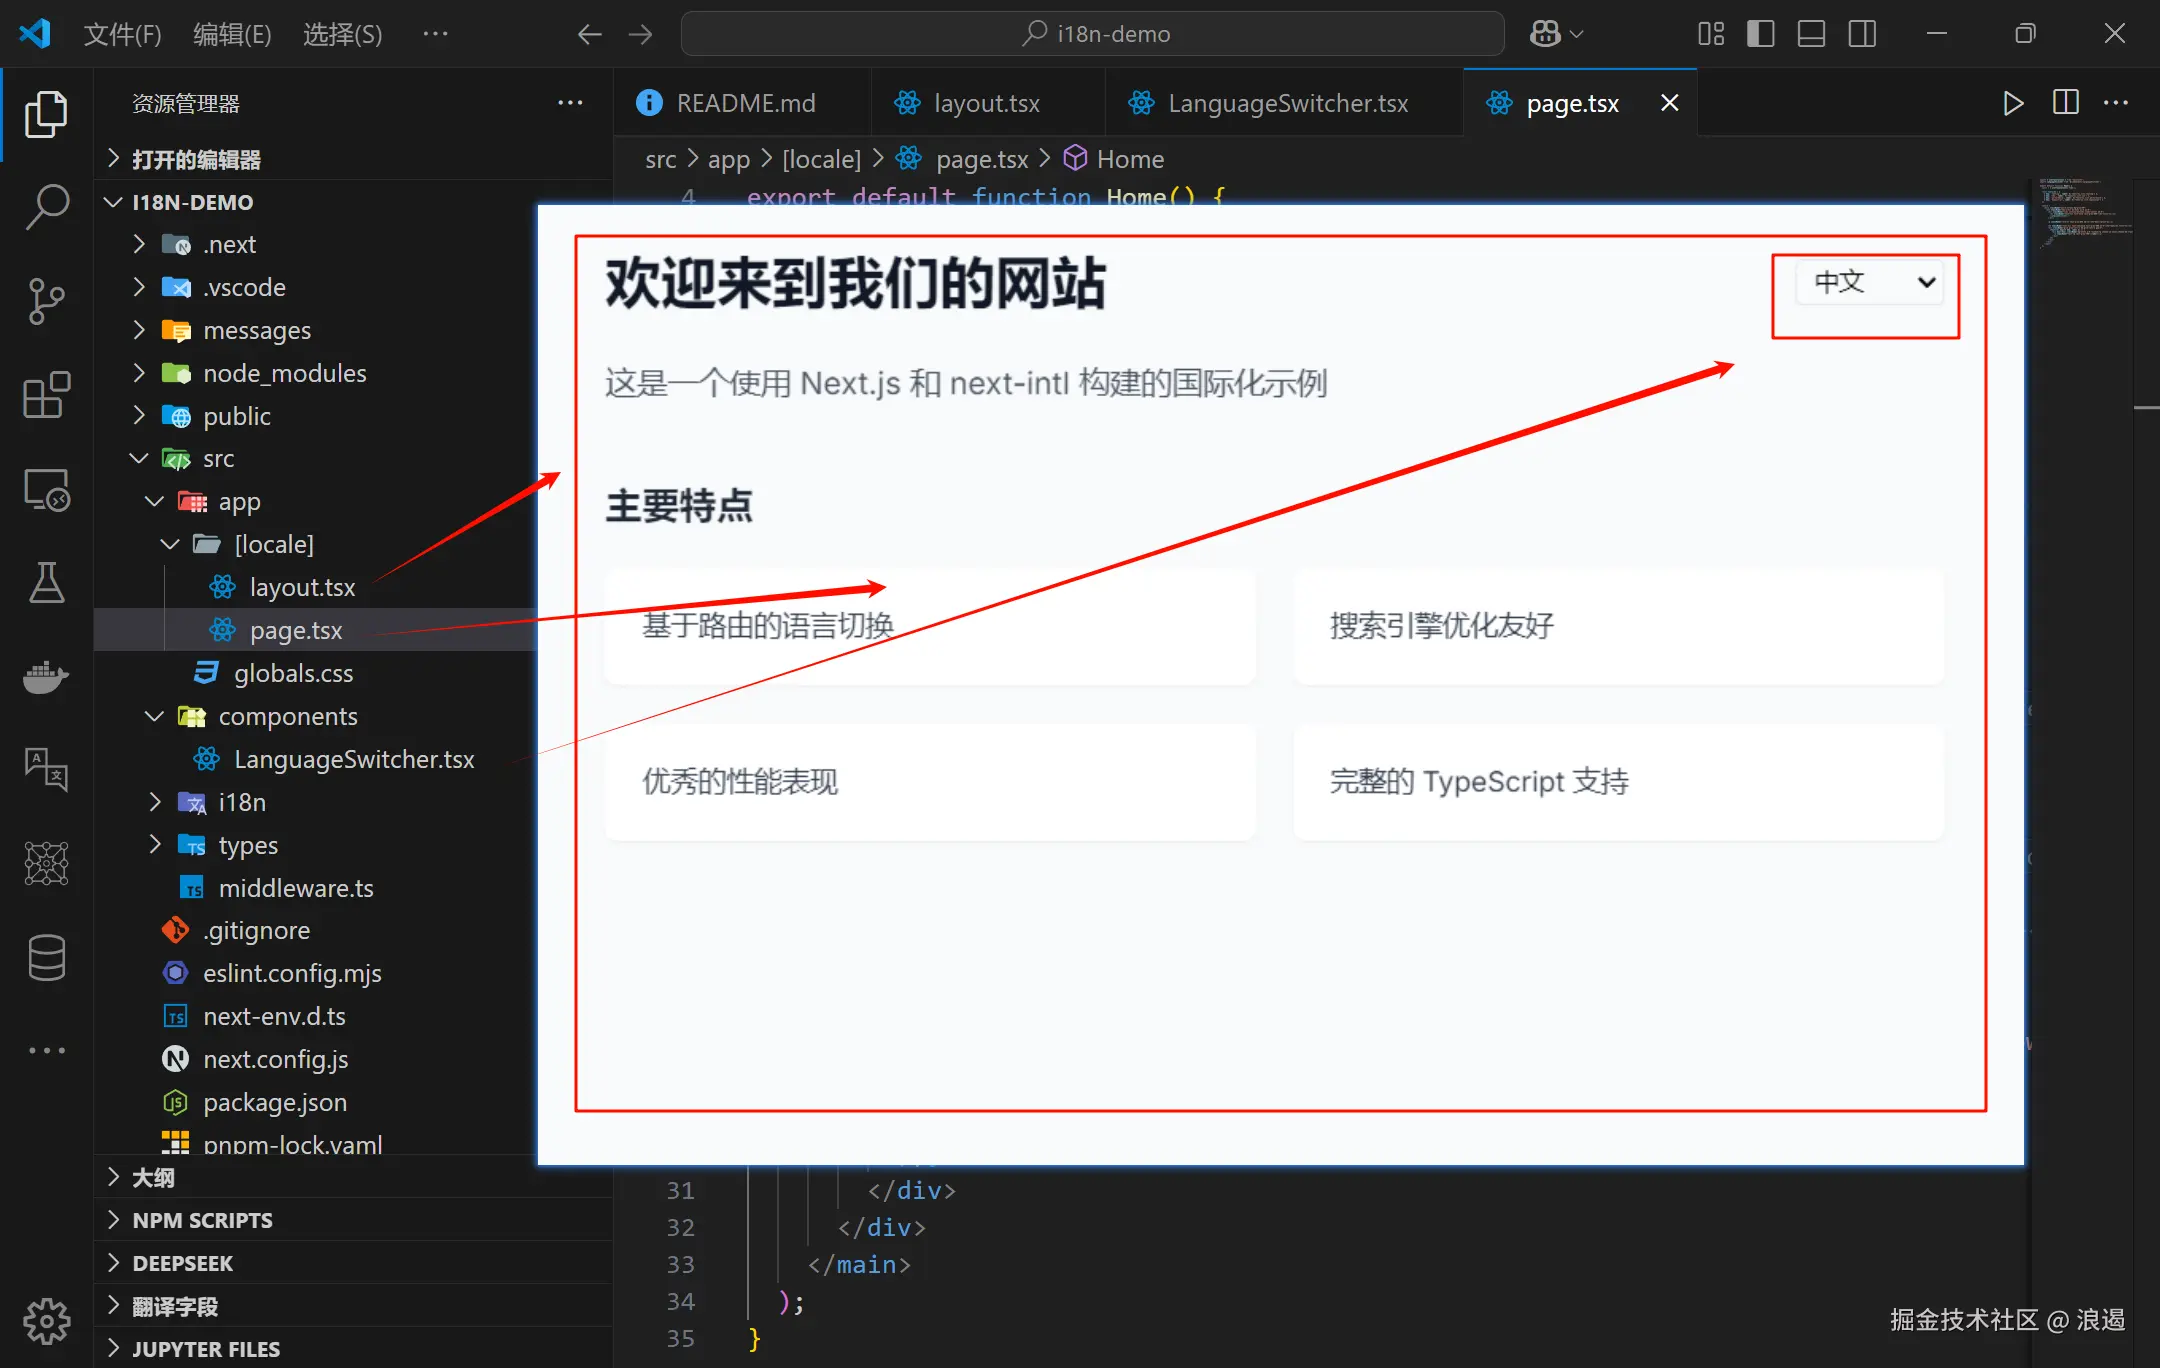This screenshot has width=2160, height=1368.
Task: Open the Extensions view
Action: pyautogui.click(x=46, y=395)
